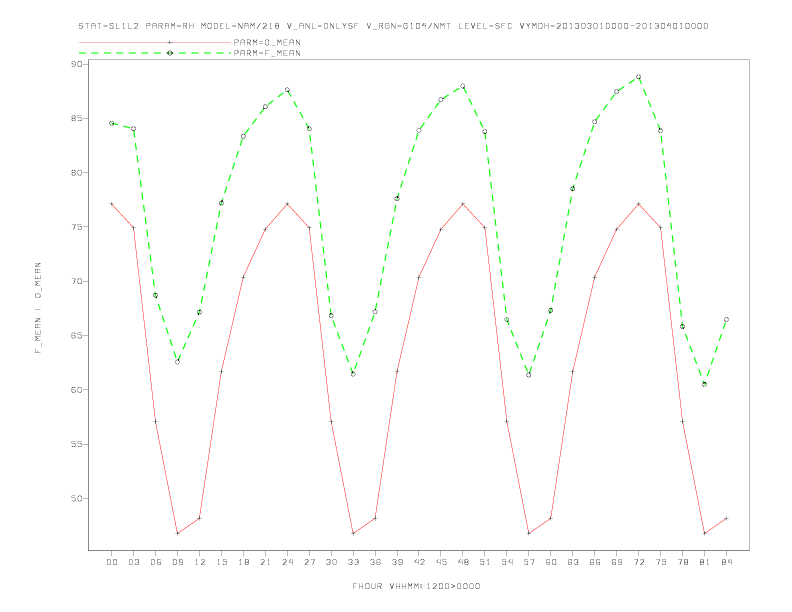Click red O_MEAN trough marker at hour 33
The image size is (792, 612).
(x=353, y=533)
